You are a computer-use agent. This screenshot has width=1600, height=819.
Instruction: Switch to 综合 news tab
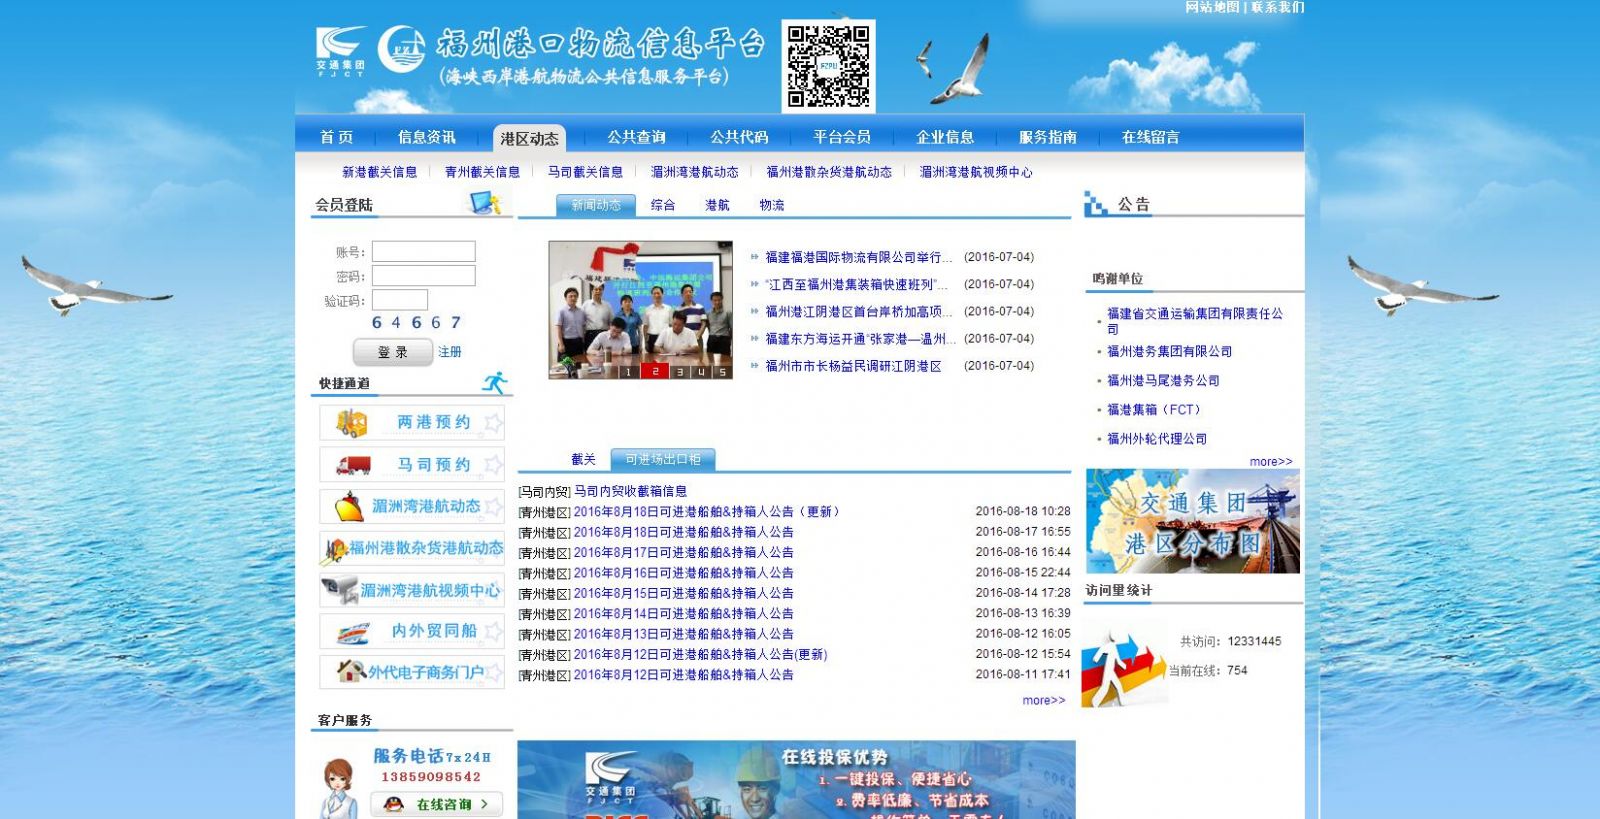coord(663,205)
